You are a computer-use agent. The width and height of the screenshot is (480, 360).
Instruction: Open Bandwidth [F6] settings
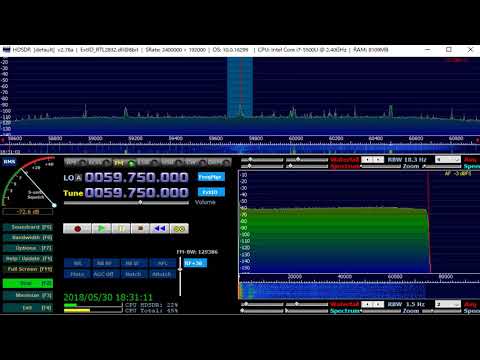(x=28, y=238)
